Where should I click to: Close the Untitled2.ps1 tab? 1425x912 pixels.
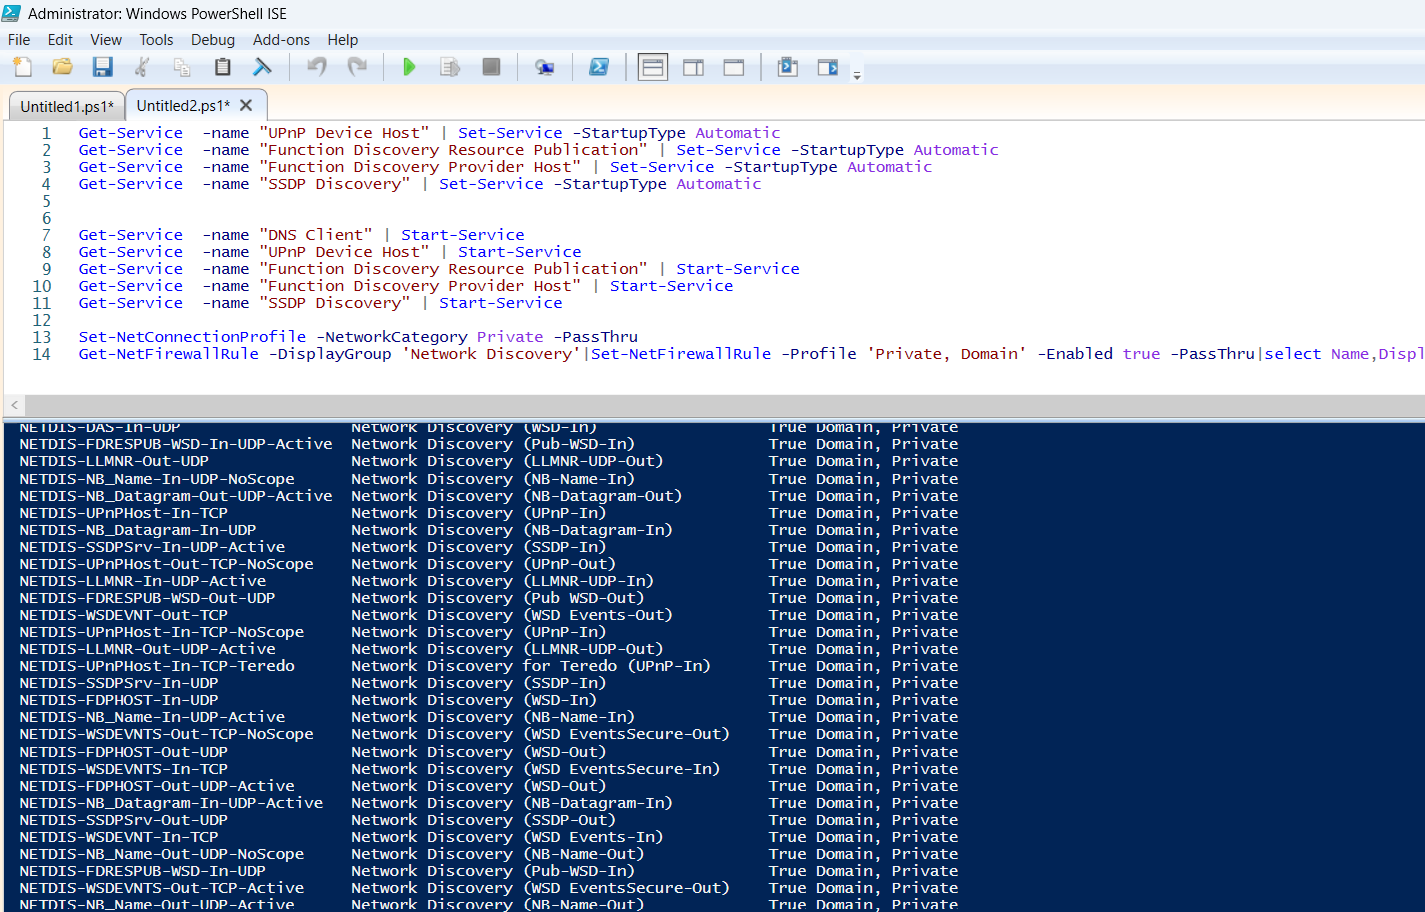click(x=246, y=105)
